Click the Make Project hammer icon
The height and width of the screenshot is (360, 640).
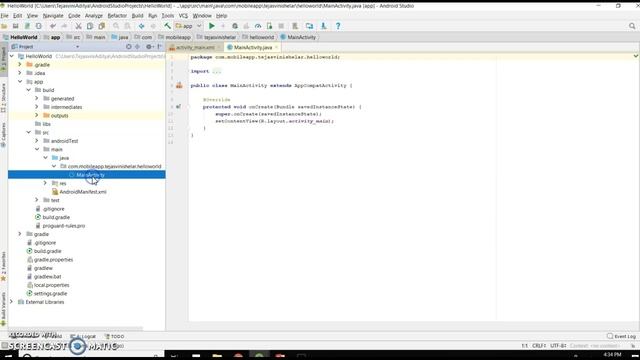167,26
